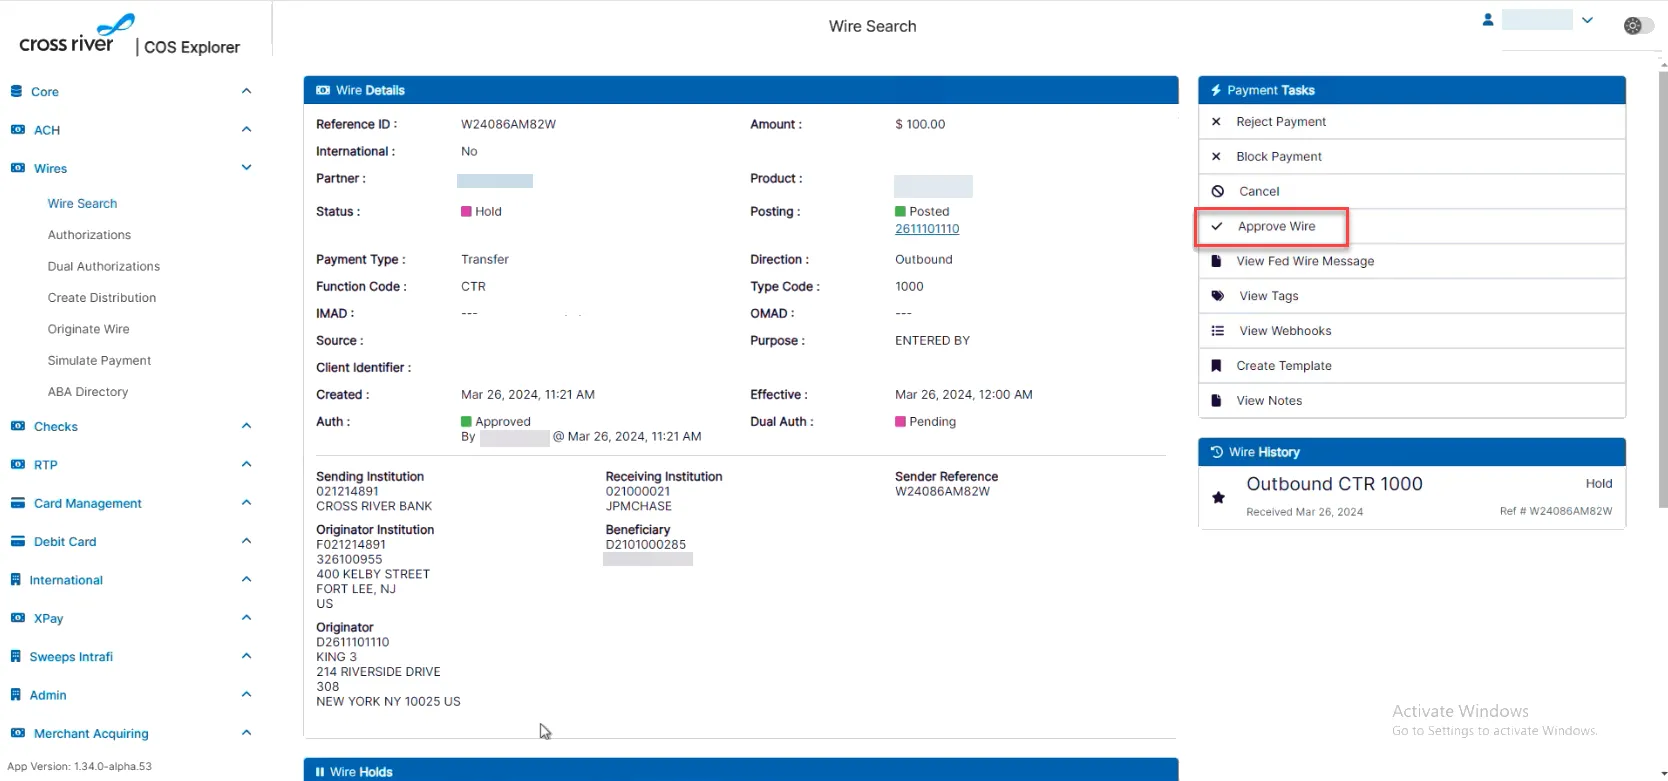Click View Fed Wire Message
1668x781 pixels.
(1412, 261)
